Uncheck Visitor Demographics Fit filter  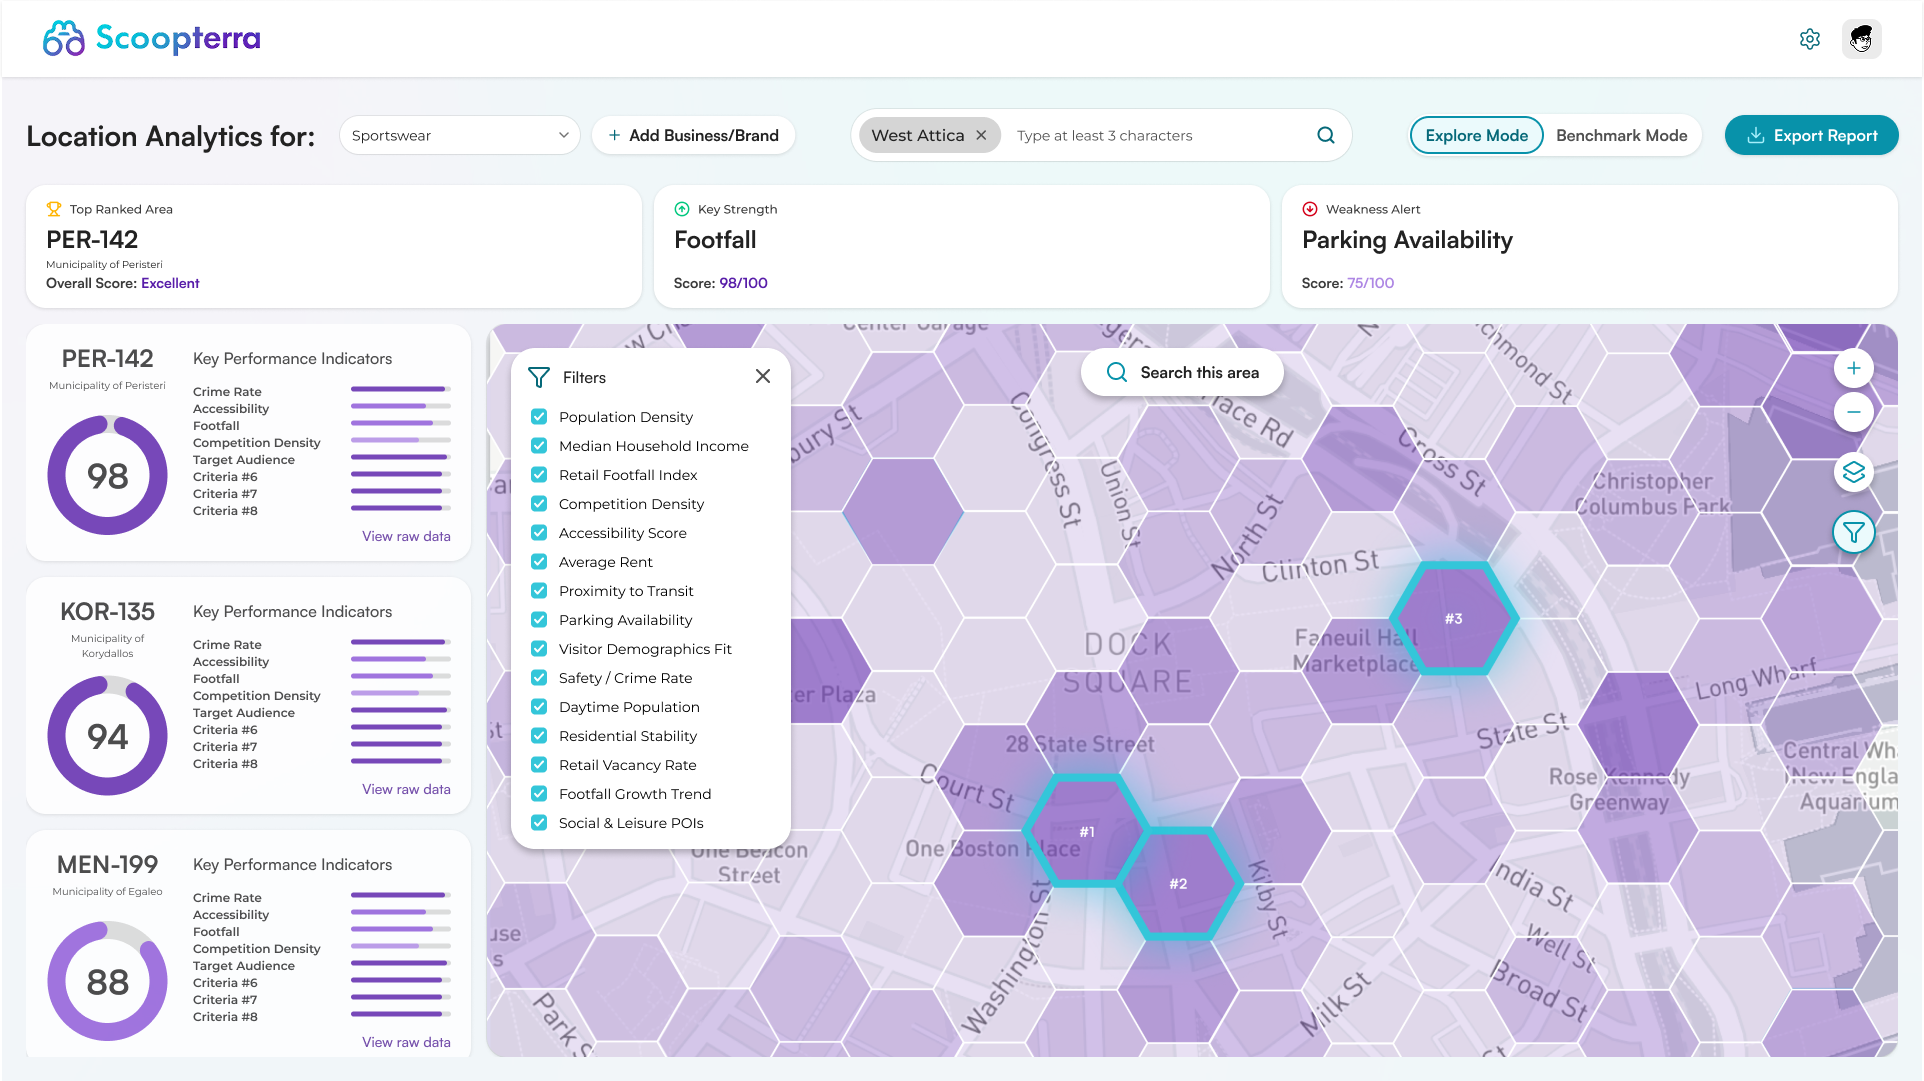(x=539, y=649)
